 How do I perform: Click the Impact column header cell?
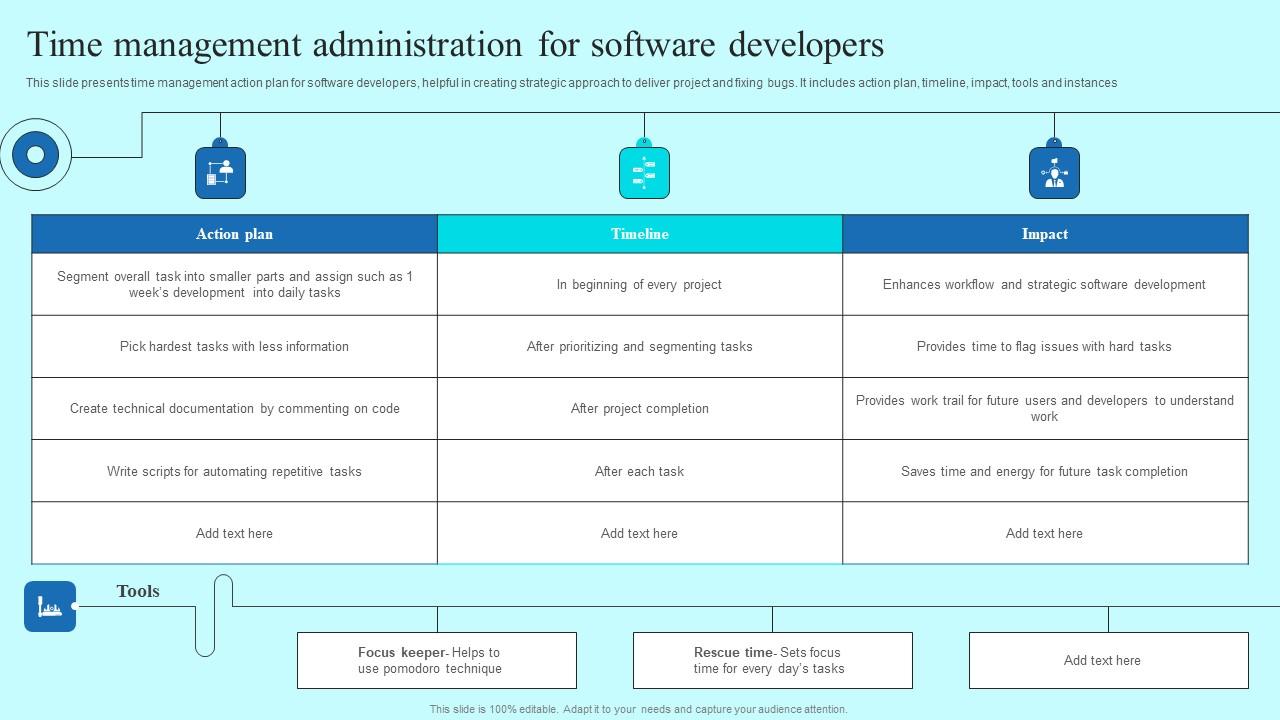(x=1045, y=233)
